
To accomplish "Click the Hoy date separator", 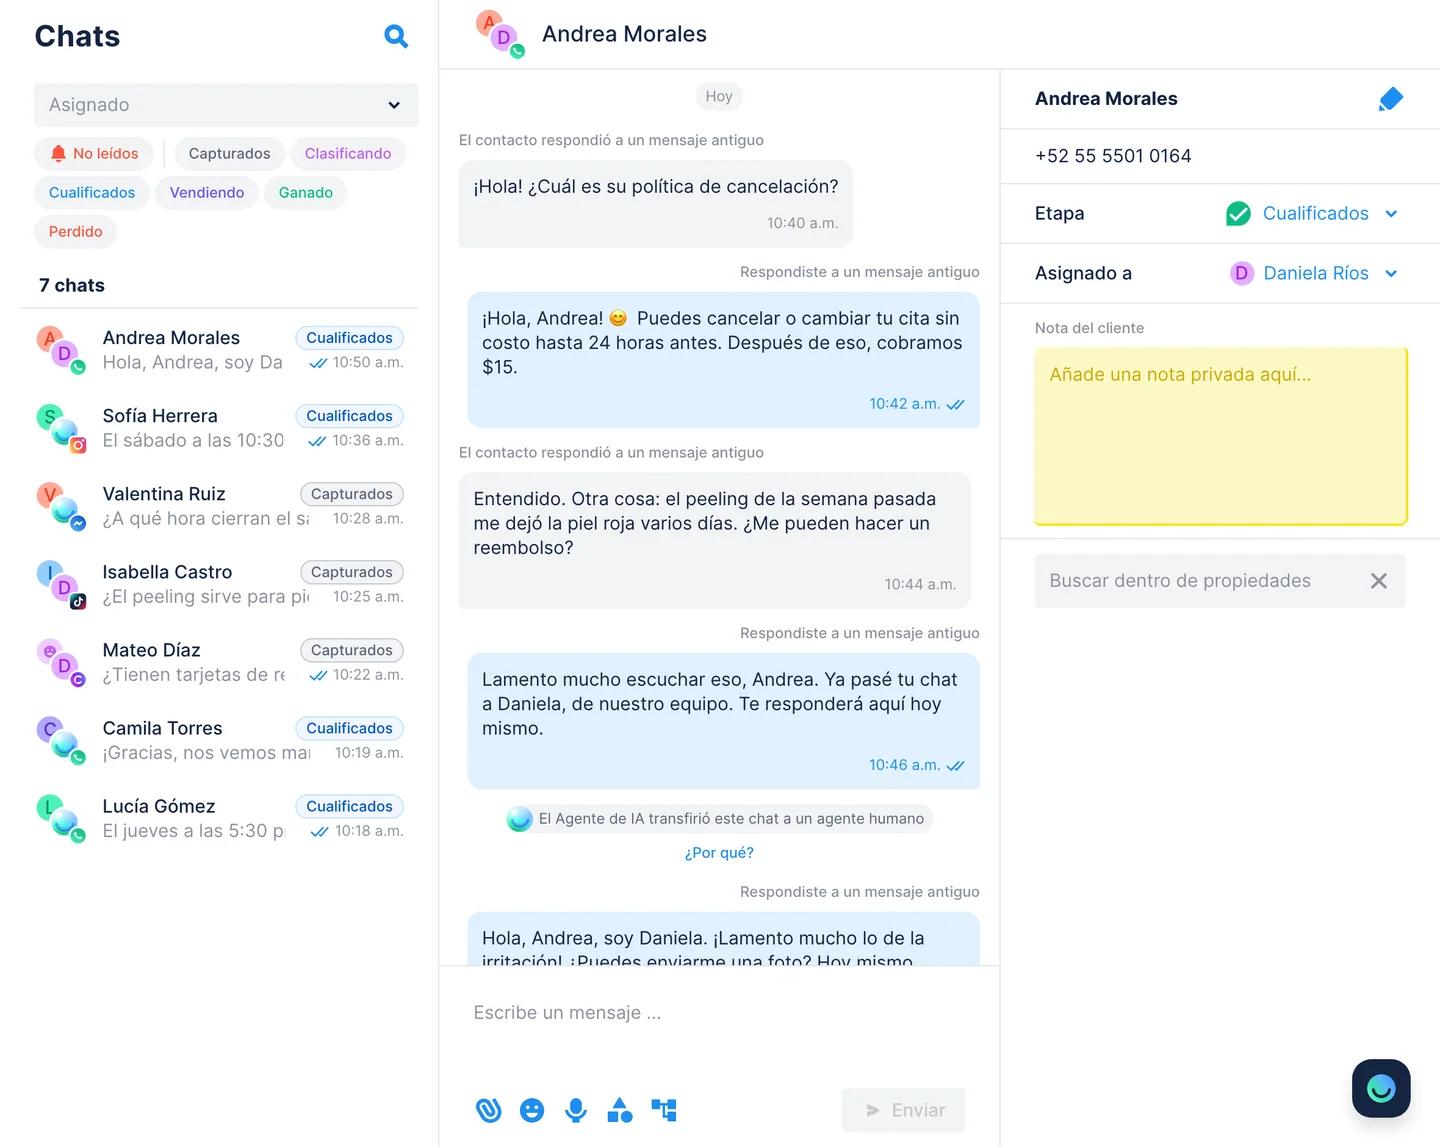I will pyautogui.click(x=719, y=96).
